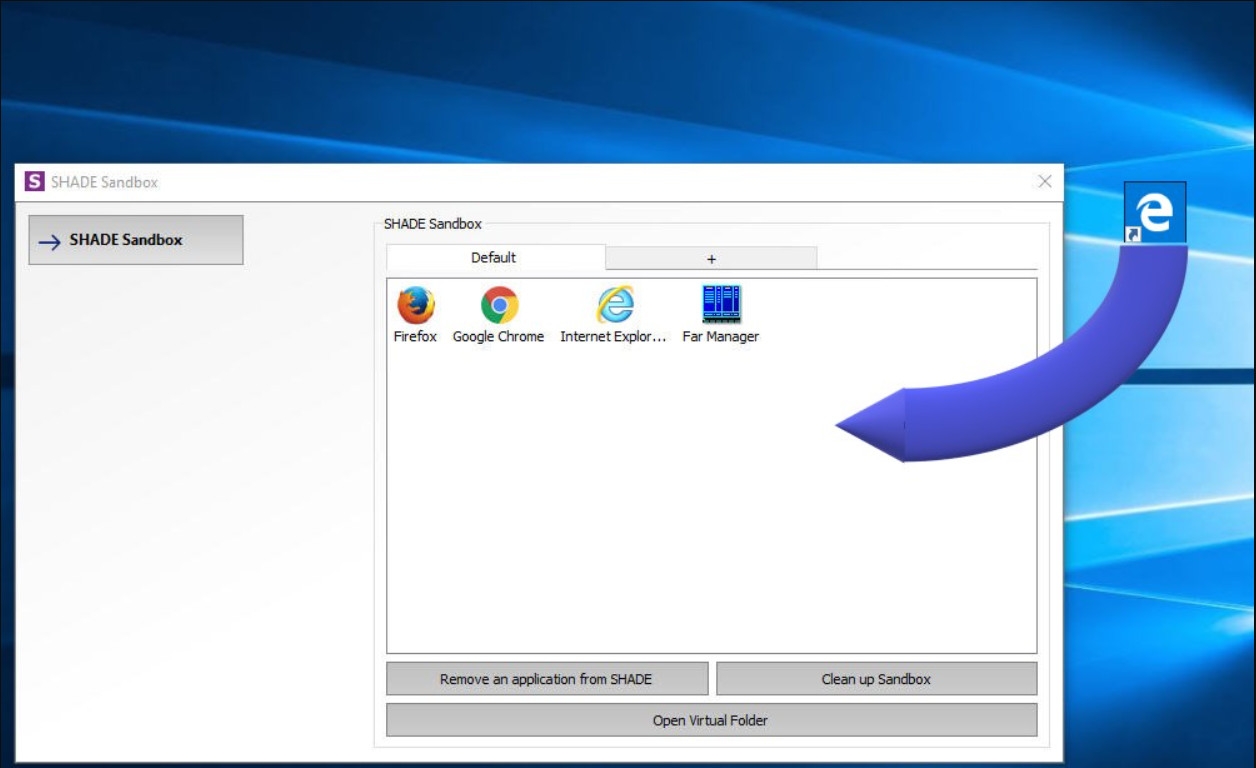
Task: Close the SHADE Sandbox window
Action: (1044, 182)
